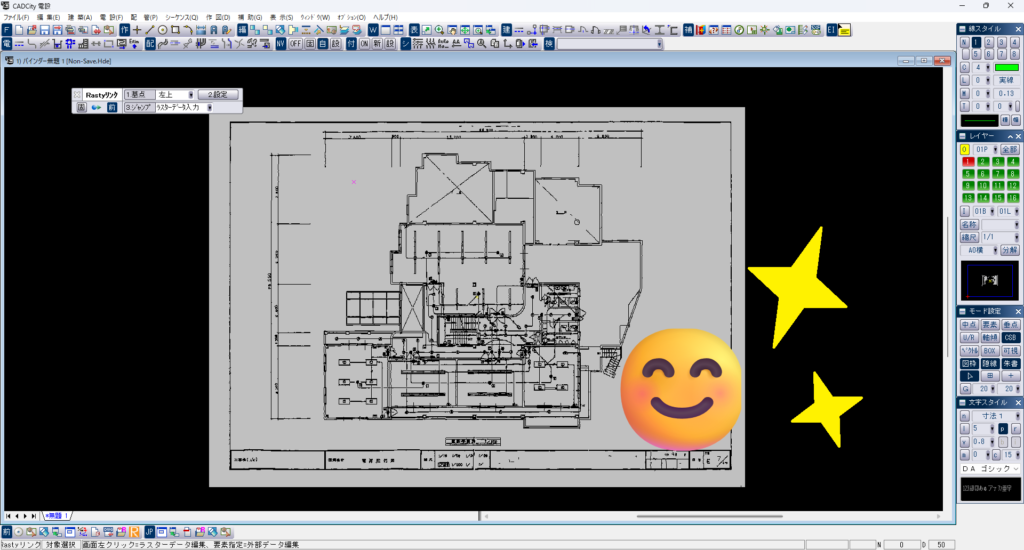Open the DA ゴシック font dropdown
Viewport: 1024px width, 550px height.
click(x=990, y=469)
